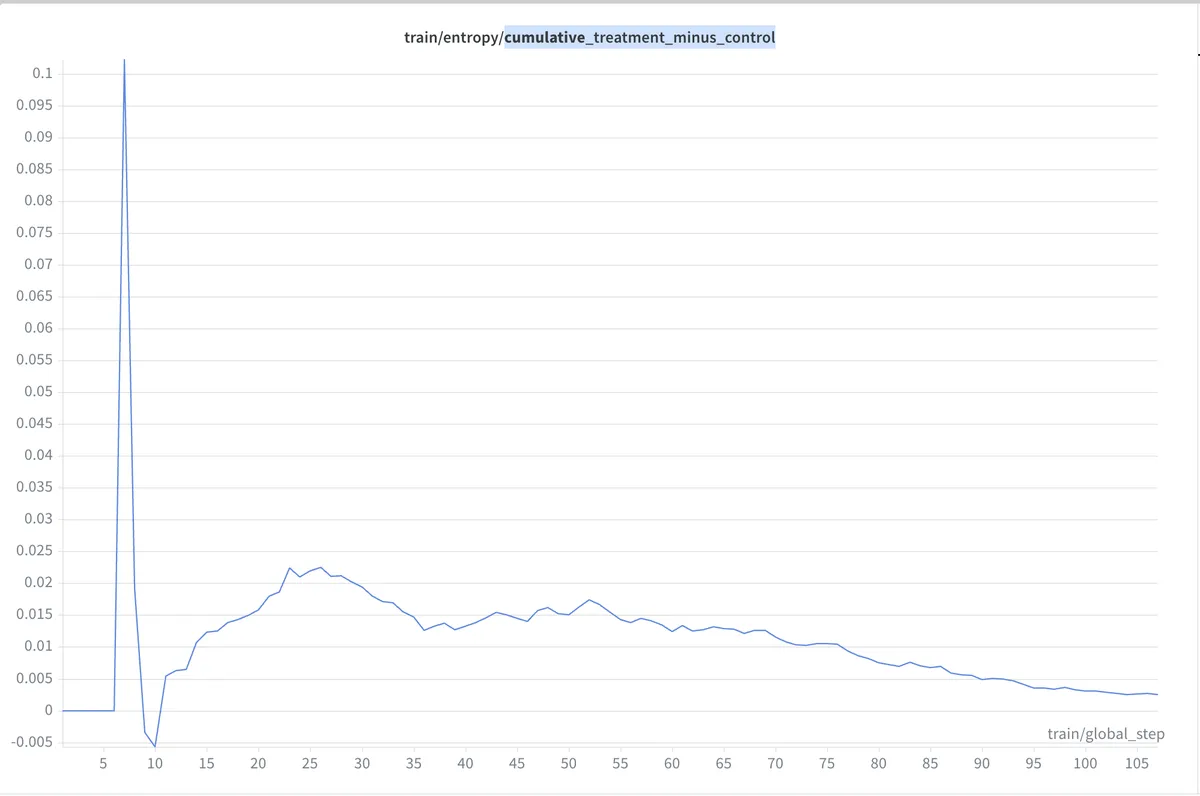Click the x-axis tick label 30

pos(362,764)
